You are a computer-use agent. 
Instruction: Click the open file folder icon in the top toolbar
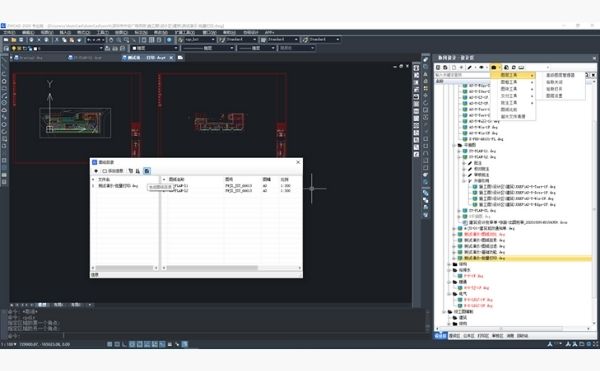14,40
